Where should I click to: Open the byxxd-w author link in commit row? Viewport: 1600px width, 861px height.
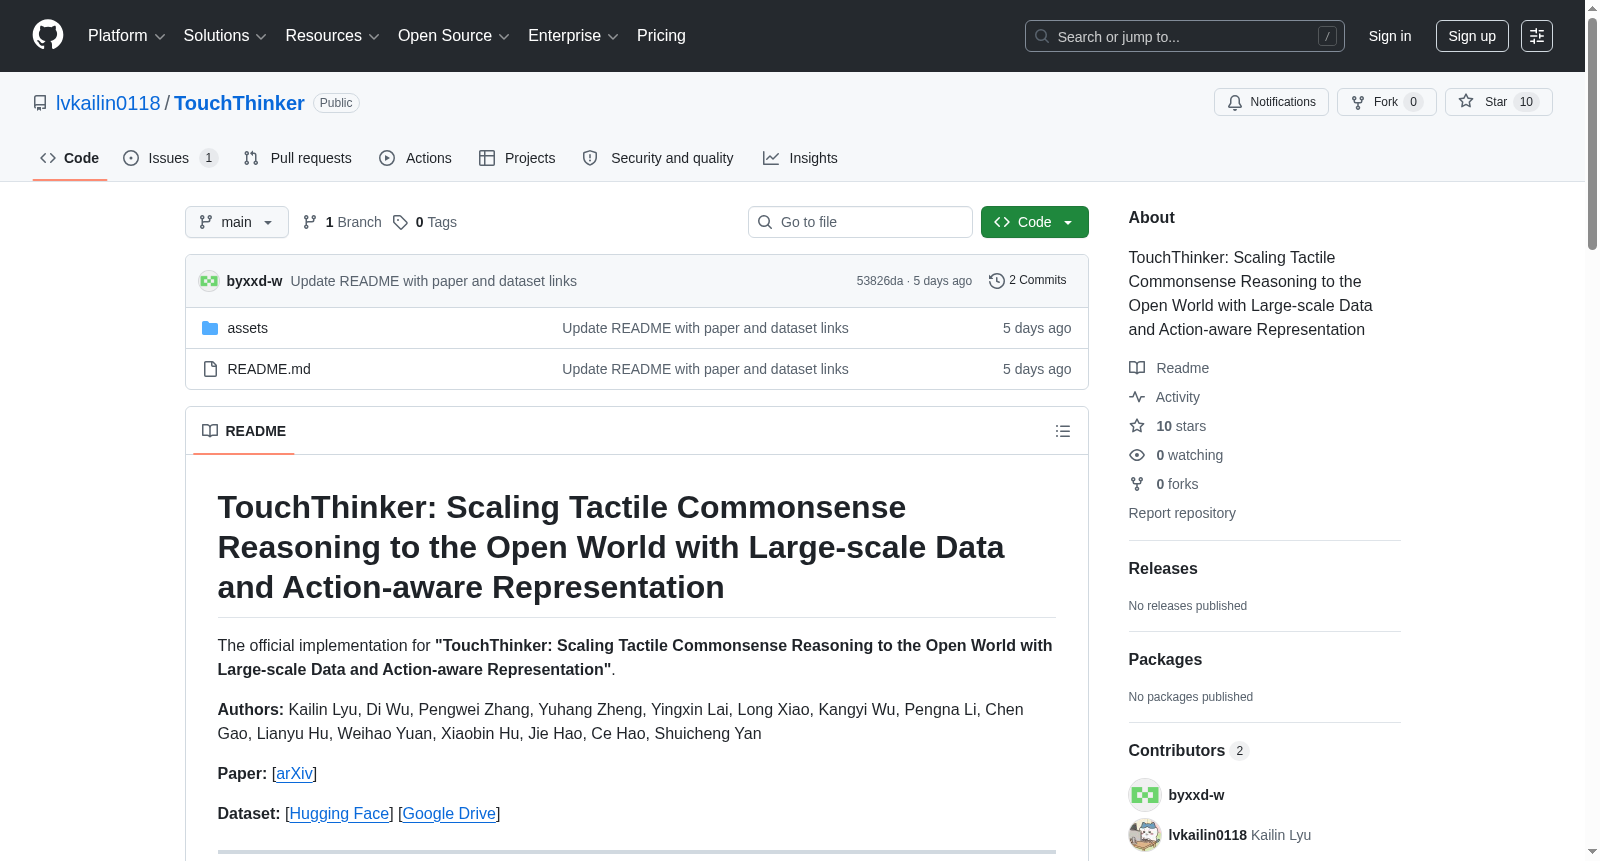(x=254, y=281)
